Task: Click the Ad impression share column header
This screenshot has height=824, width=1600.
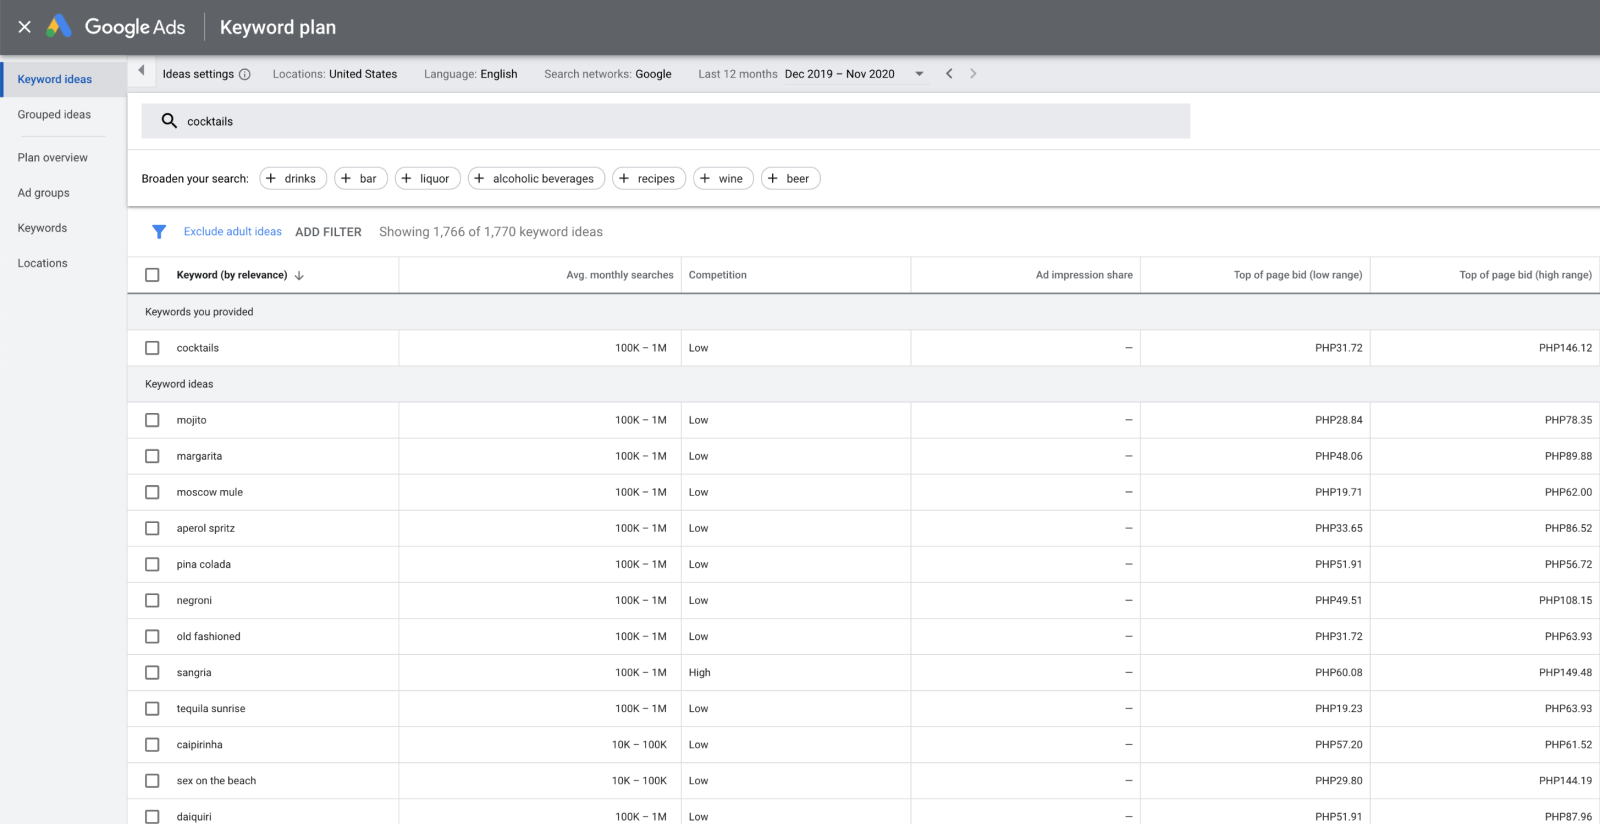Action: coord(1084,275)
